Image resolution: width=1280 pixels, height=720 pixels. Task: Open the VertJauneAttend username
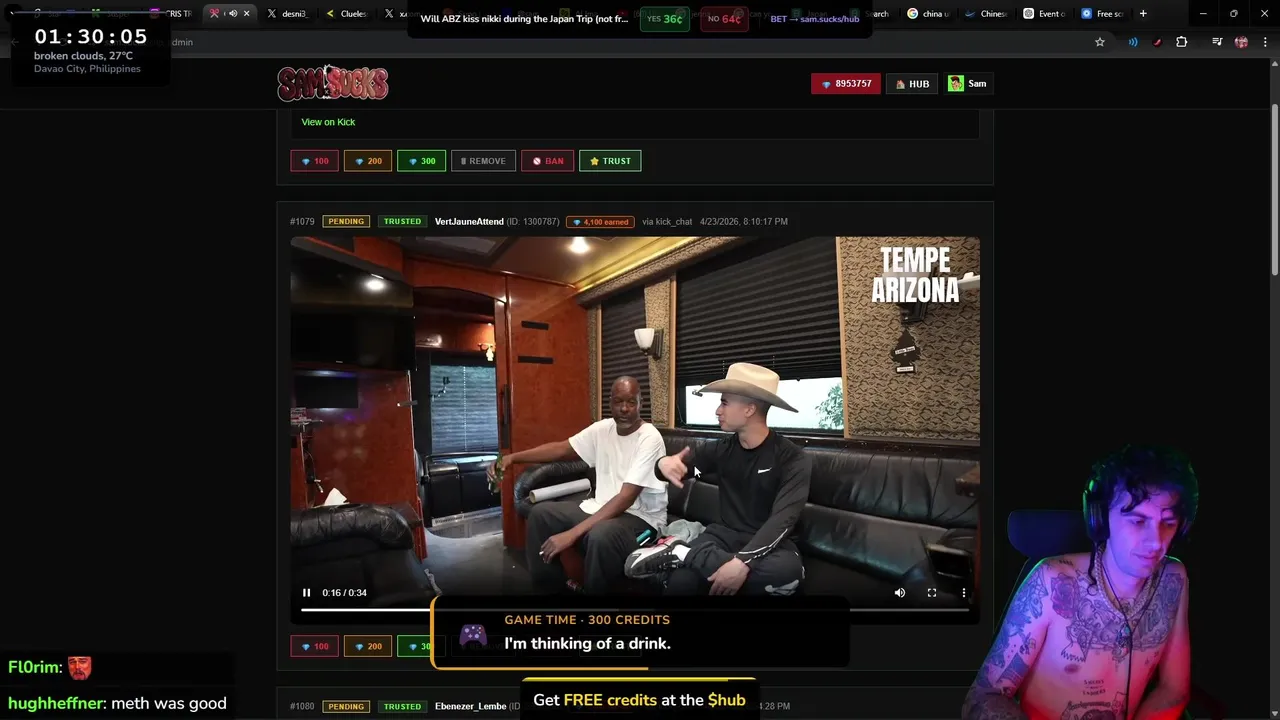pyautogui.click(x=469, y=221)
